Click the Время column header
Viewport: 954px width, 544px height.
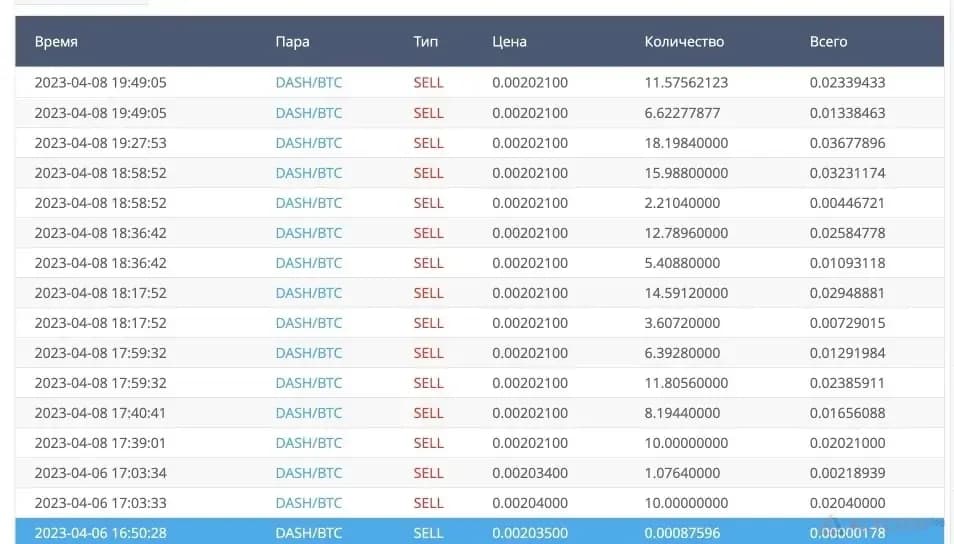56,42
